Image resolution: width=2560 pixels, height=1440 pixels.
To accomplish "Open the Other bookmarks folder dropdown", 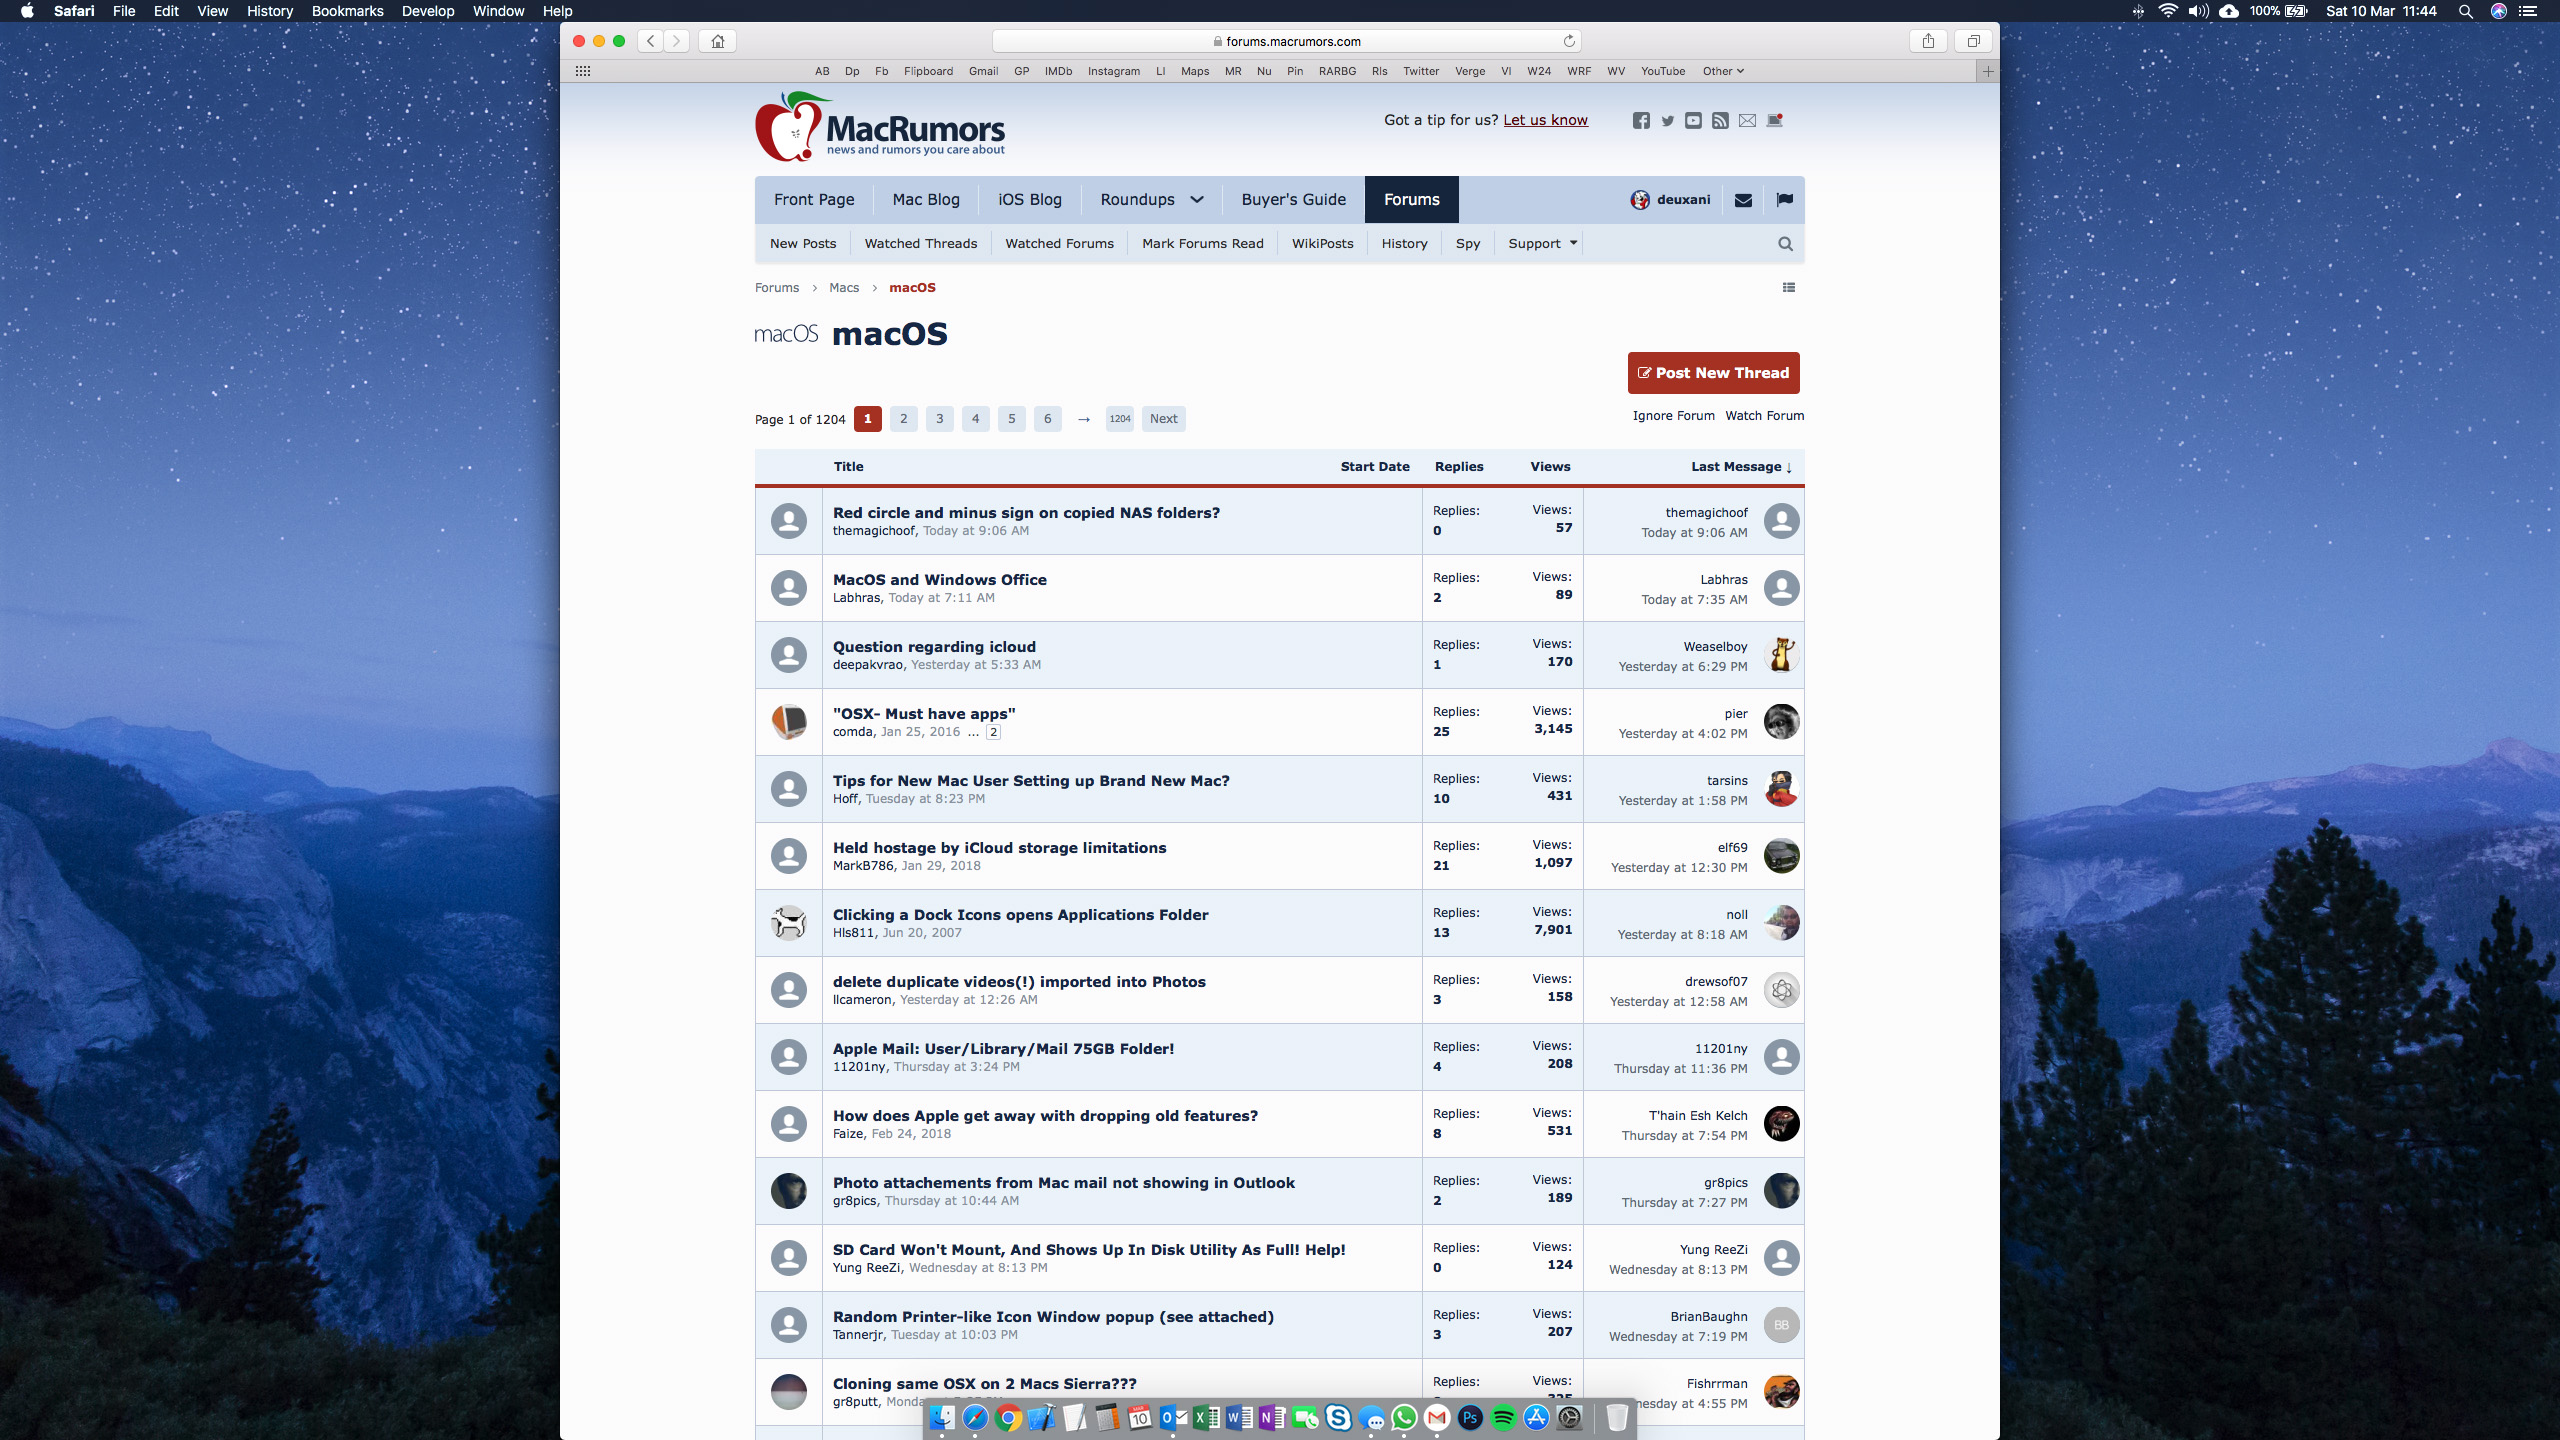I will click(x=1723, y=71).
